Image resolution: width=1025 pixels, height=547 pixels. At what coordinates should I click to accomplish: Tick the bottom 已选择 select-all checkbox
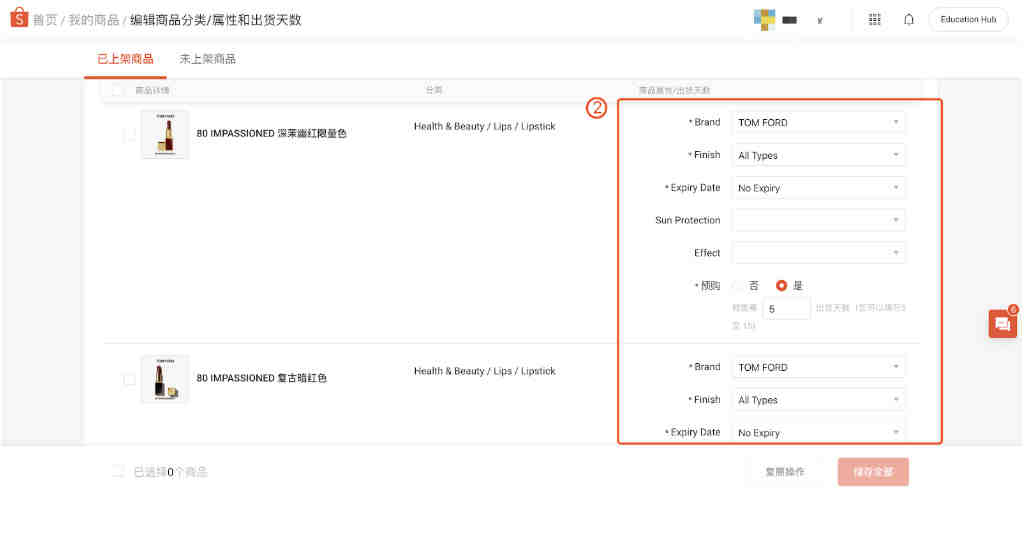(118, 471)
